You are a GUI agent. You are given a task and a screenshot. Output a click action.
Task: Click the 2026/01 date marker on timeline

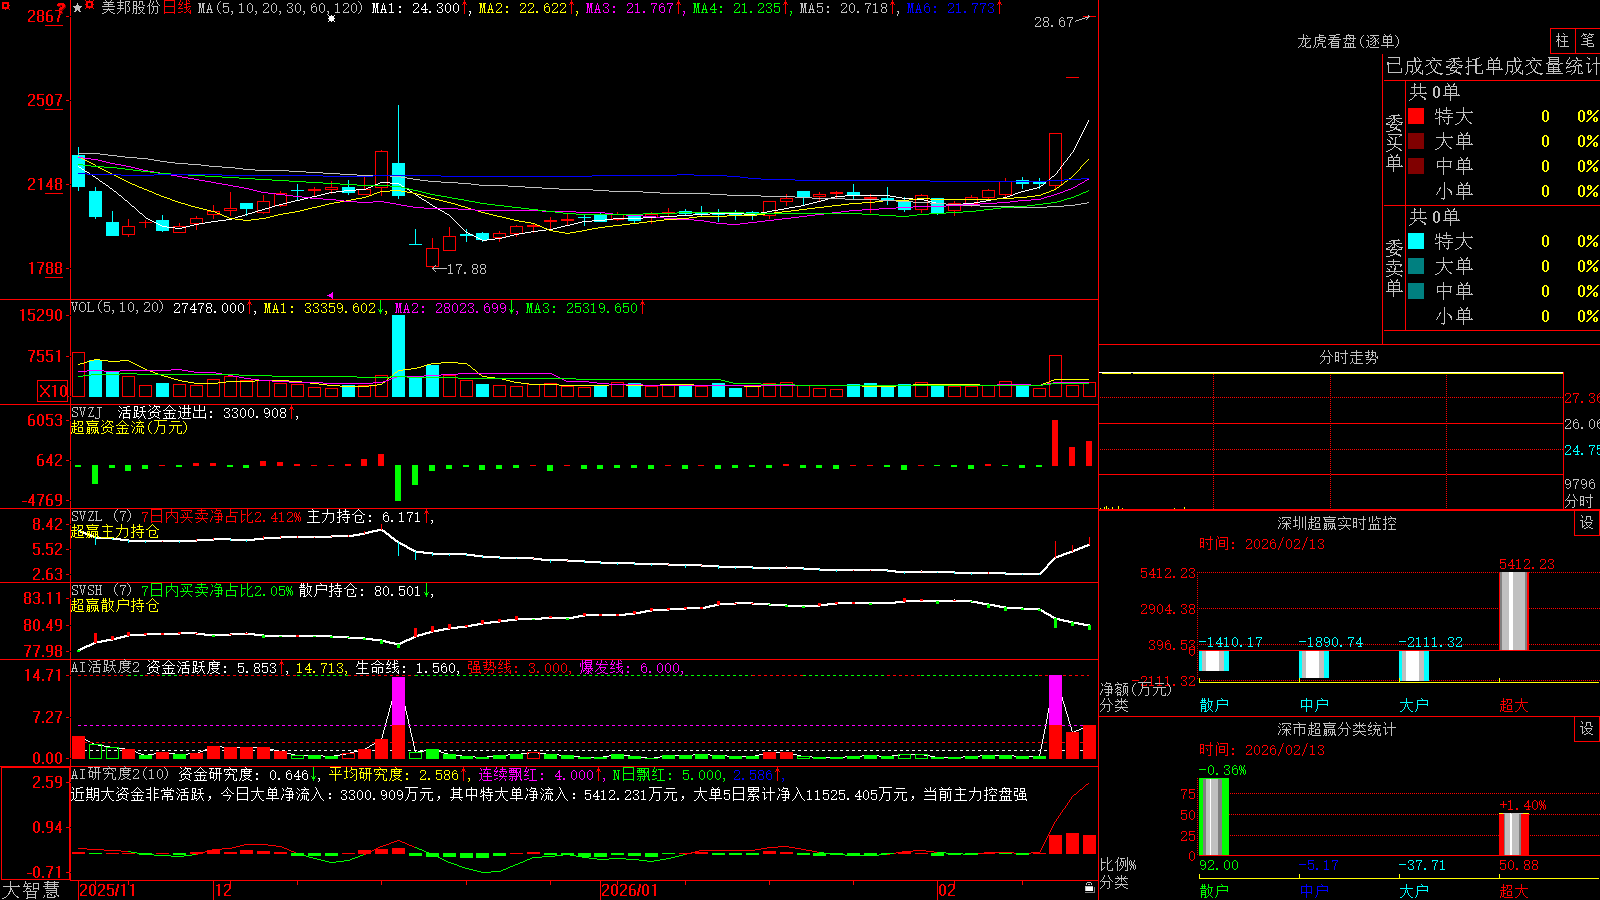629,890
